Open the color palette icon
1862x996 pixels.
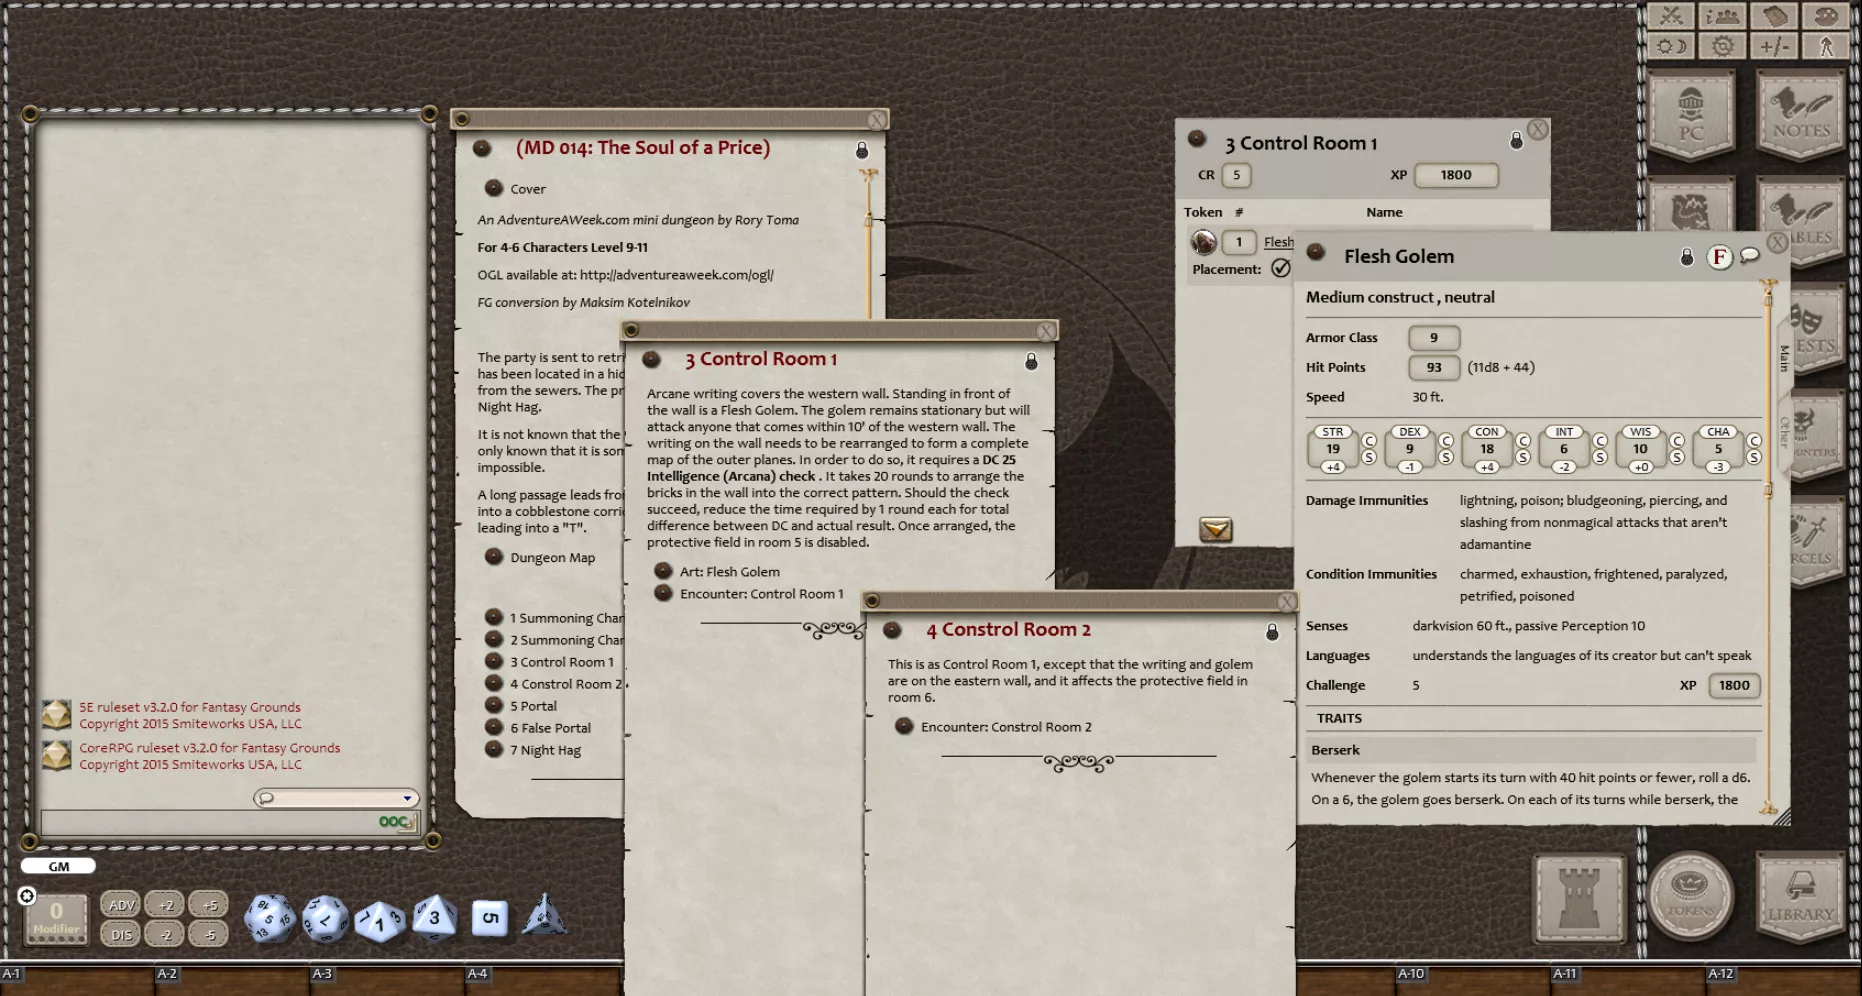pyautogui.click(x=1826, y=17)
